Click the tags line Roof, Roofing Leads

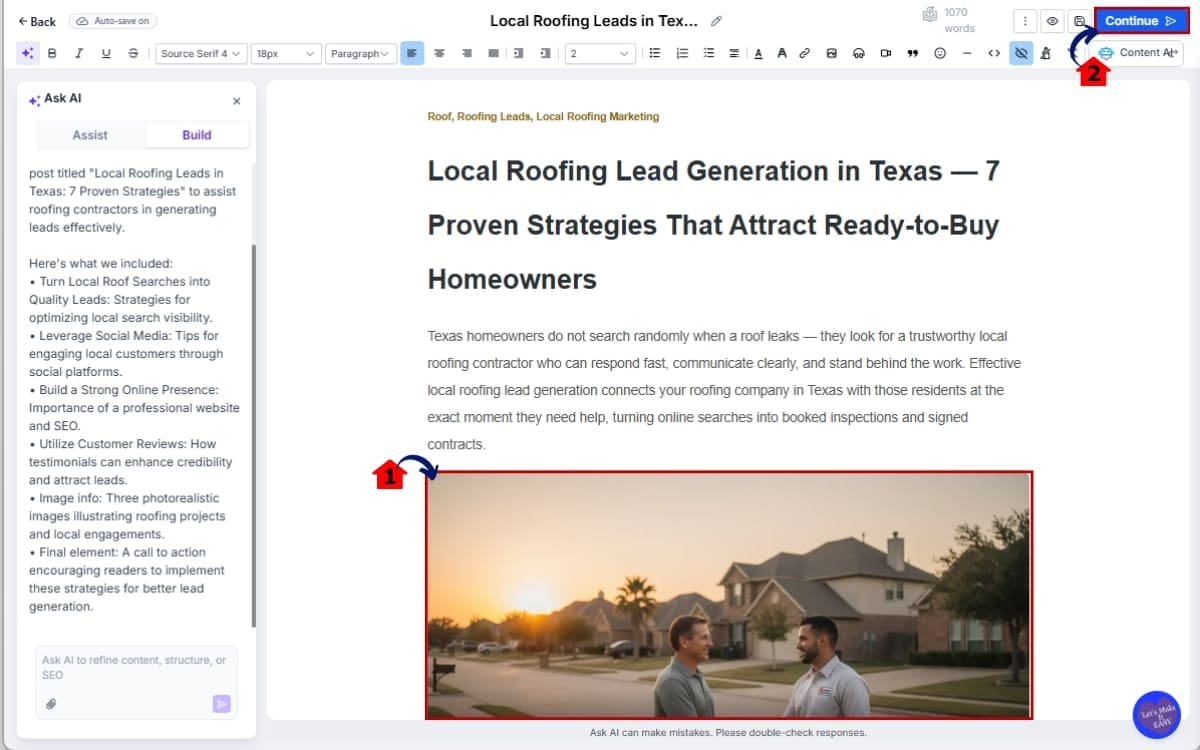point(543,117)
